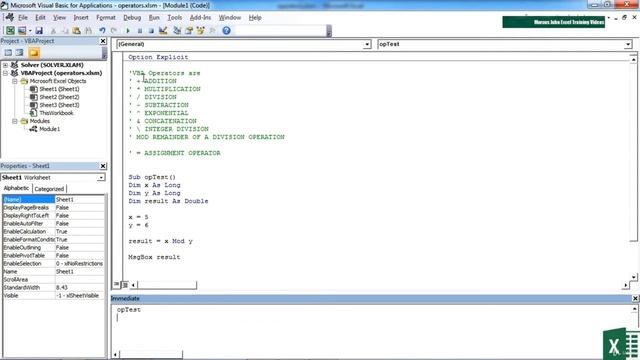
Task: Click the View Code icon in Project panel
Action: (x=8, y=53)
